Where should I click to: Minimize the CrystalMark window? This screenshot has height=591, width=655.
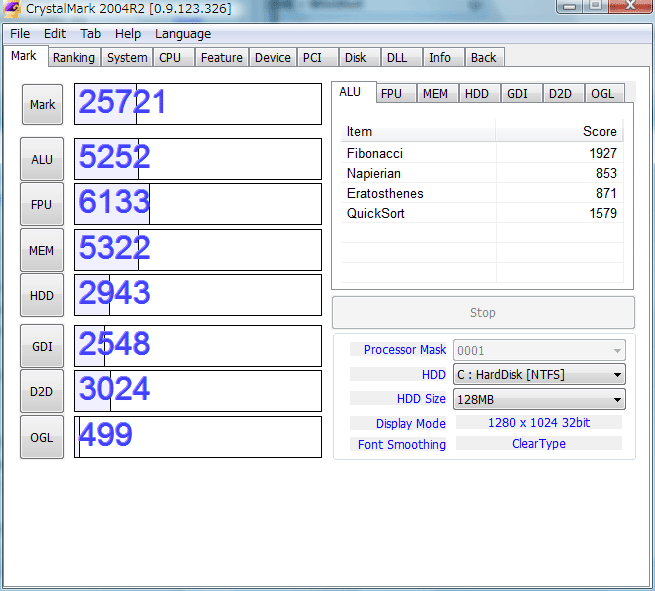pyautogui.click(x=570, y=6)
